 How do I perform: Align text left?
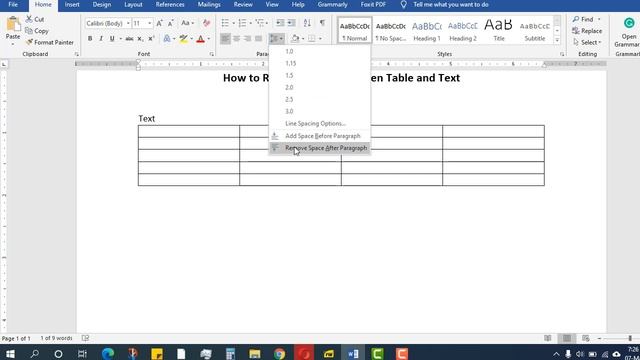click(x=225, y=39)
